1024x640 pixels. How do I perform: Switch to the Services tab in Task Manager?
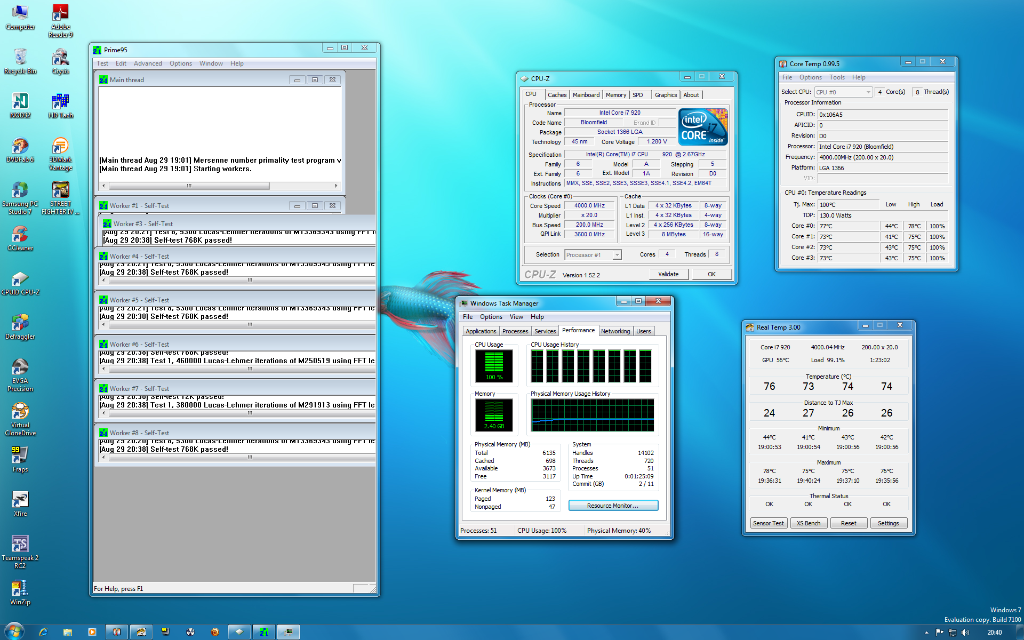click(x=545, y=331)
